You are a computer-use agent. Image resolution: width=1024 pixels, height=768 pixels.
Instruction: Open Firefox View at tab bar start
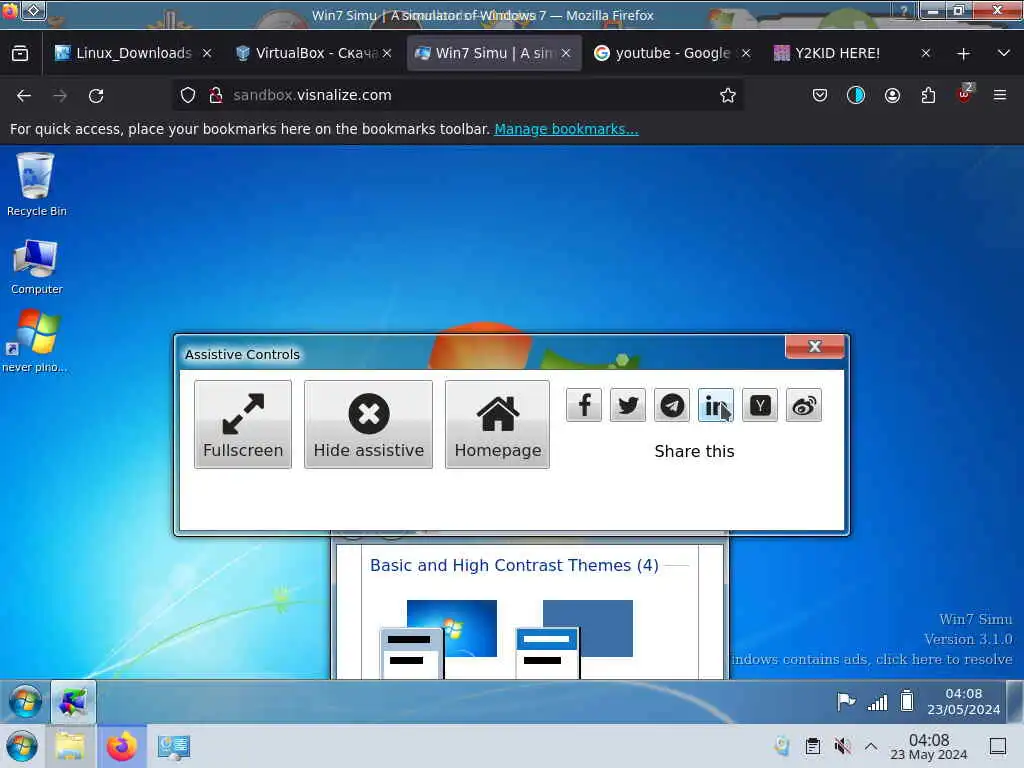click(20, 54)
